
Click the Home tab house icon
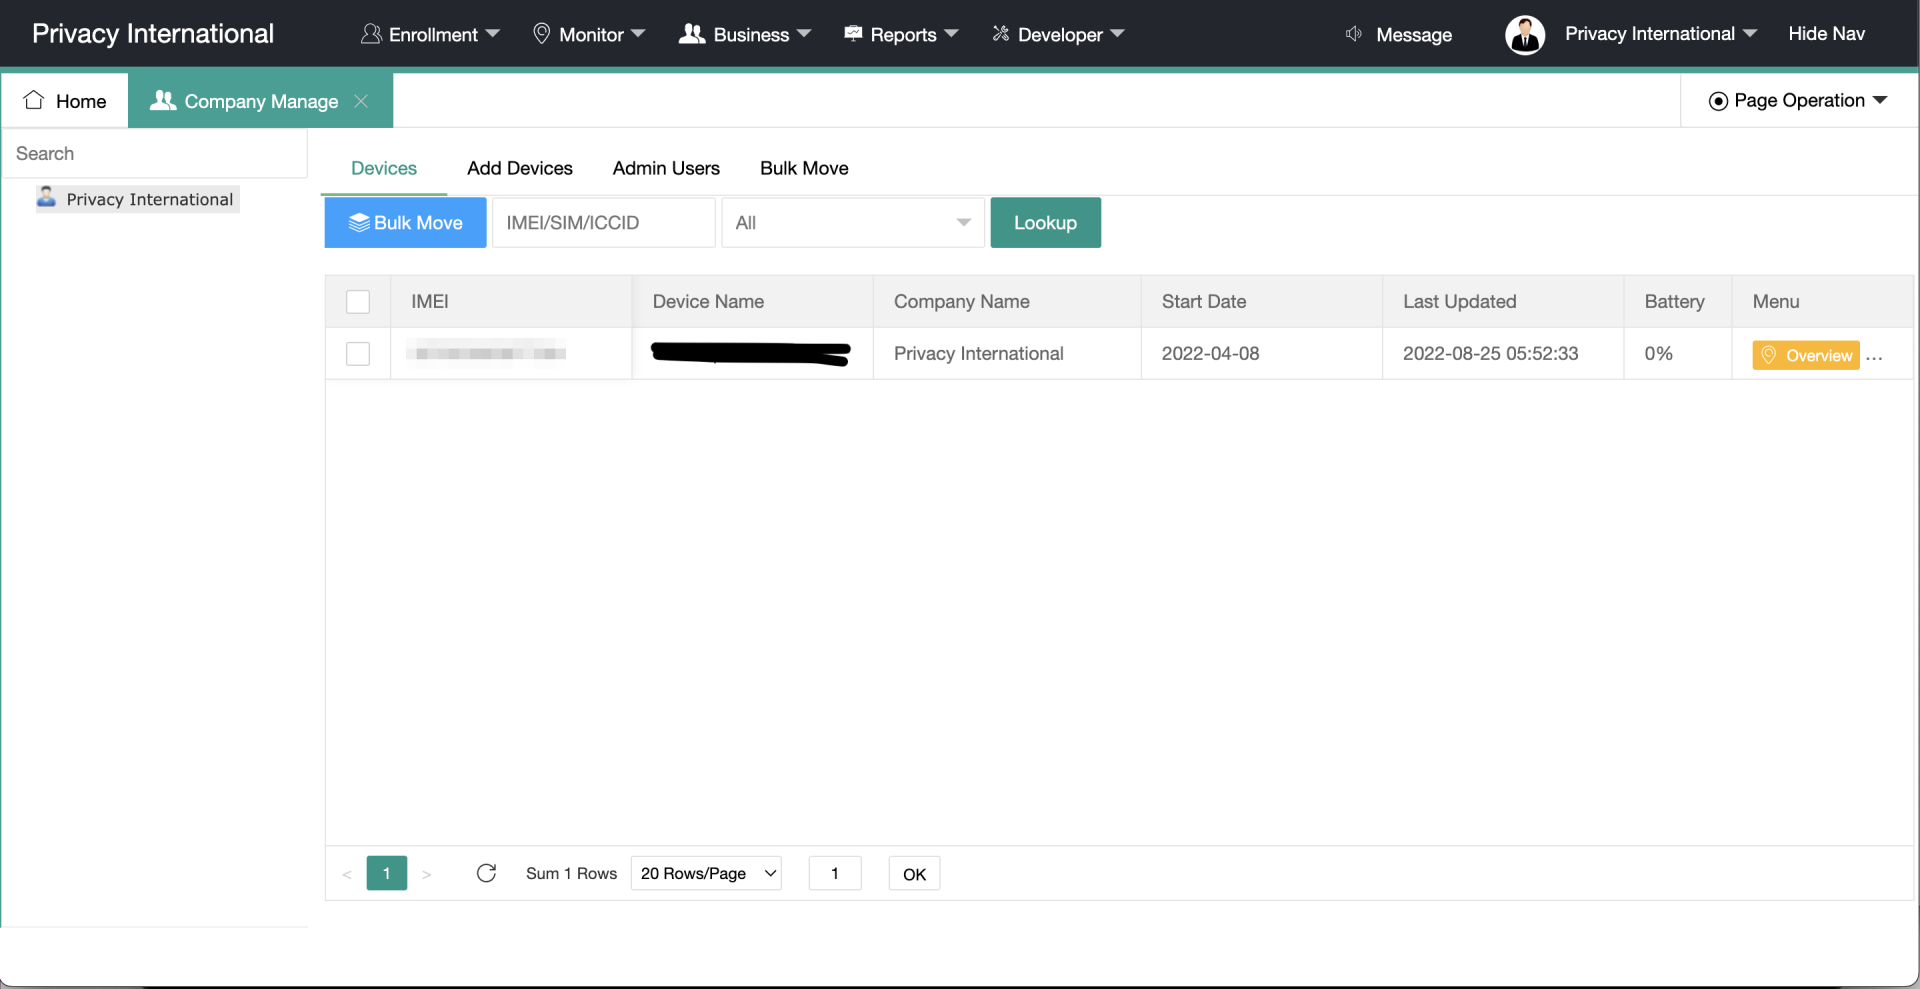(34, 100)
